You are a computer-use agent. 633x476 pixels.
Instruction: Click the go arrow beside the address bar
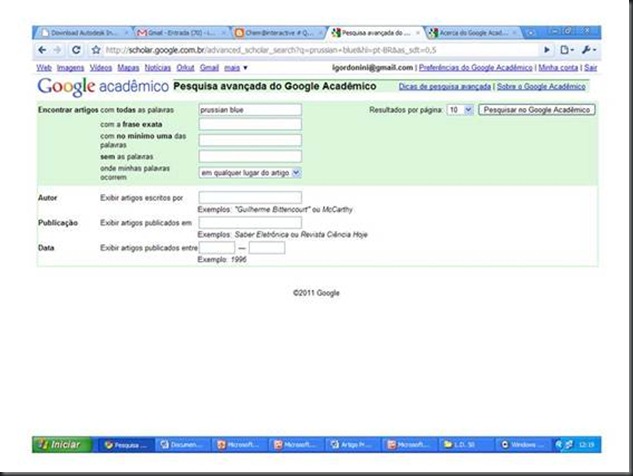click(x=547, y=50)
